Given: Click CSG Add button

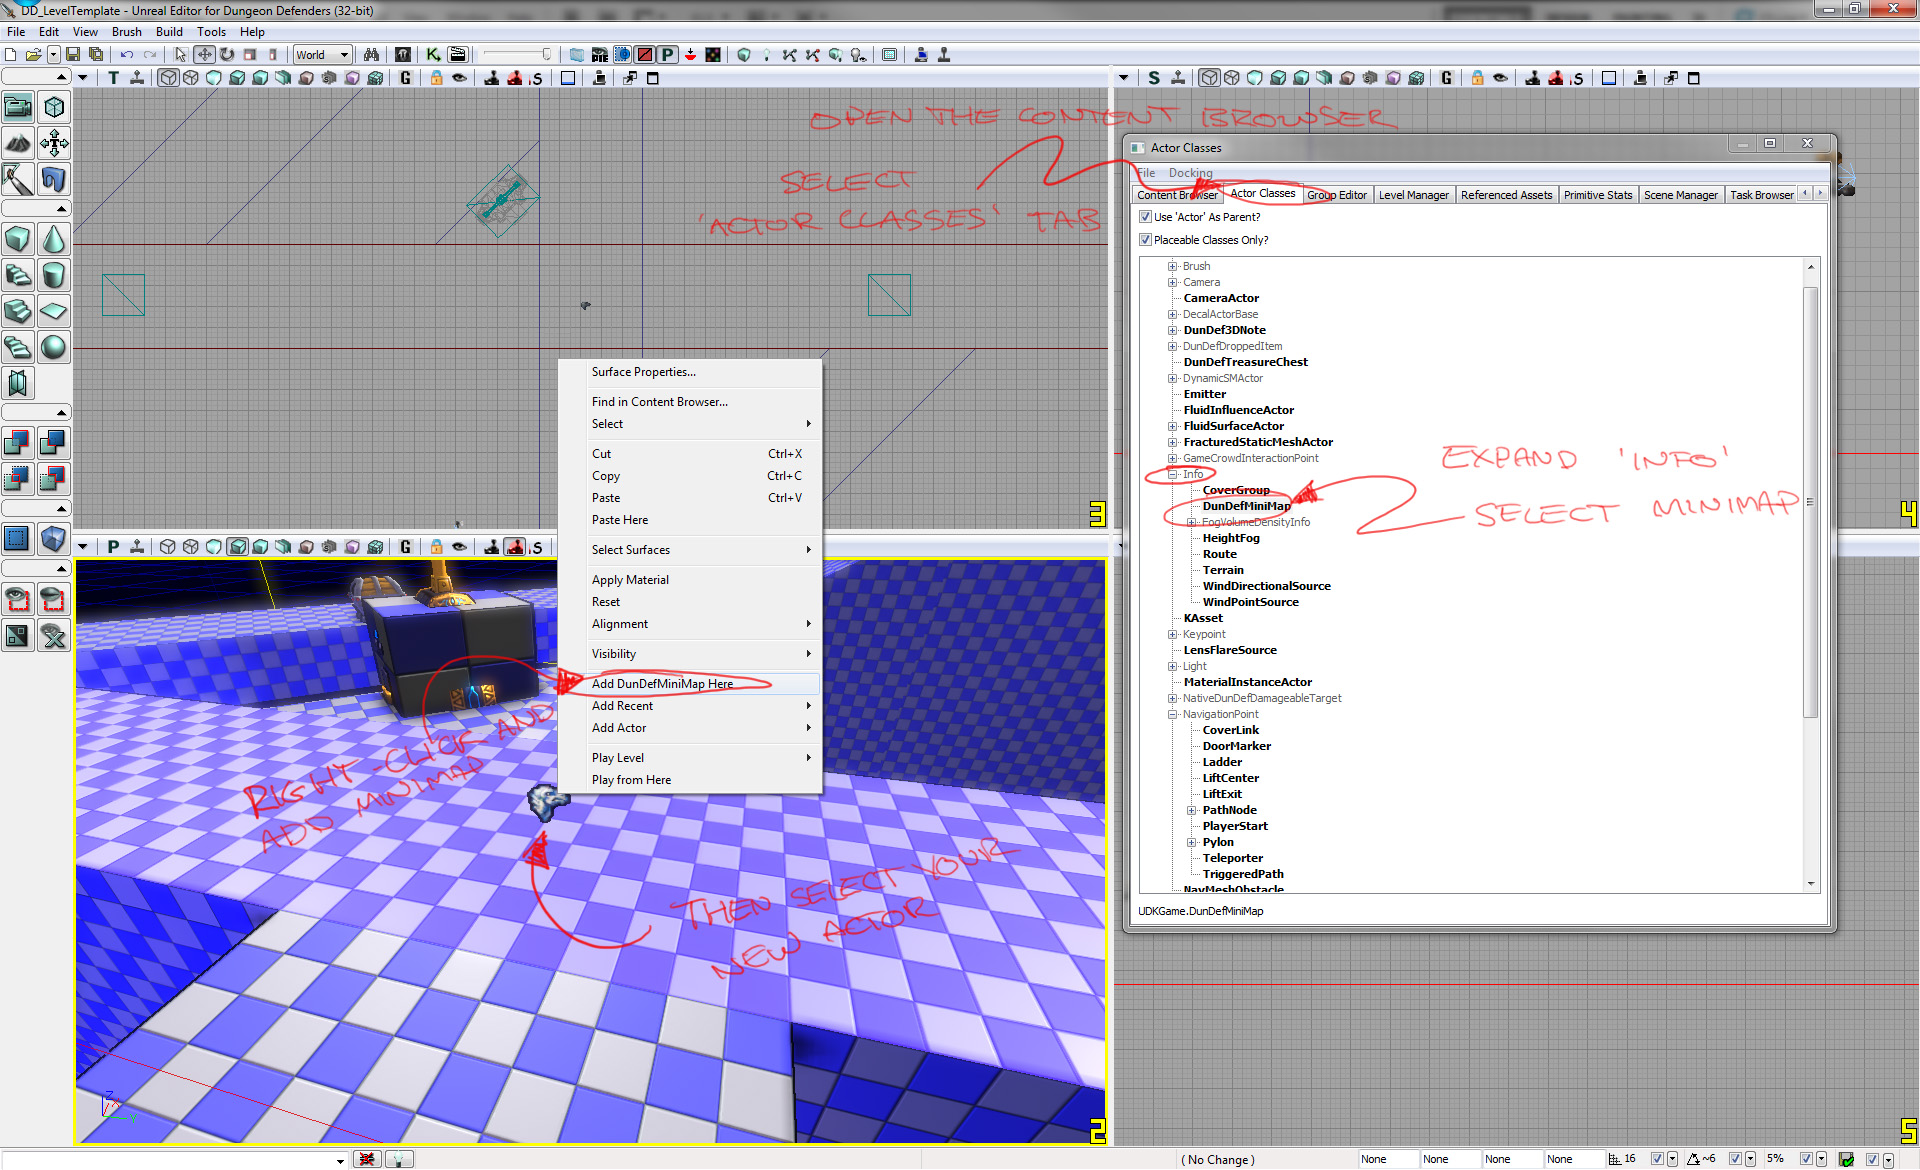Looking at the screenshot, I should click(x=18, y=443).
